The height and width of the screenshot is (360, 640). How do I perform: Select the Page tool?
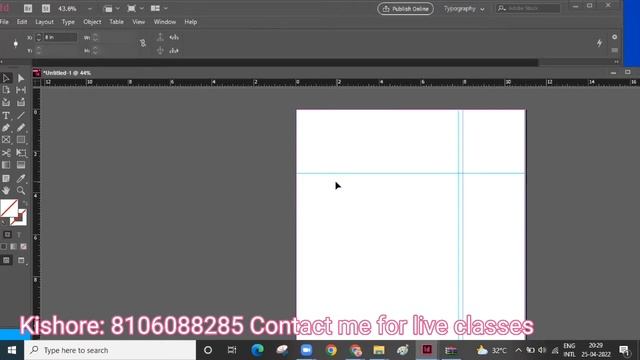point(6,90)
